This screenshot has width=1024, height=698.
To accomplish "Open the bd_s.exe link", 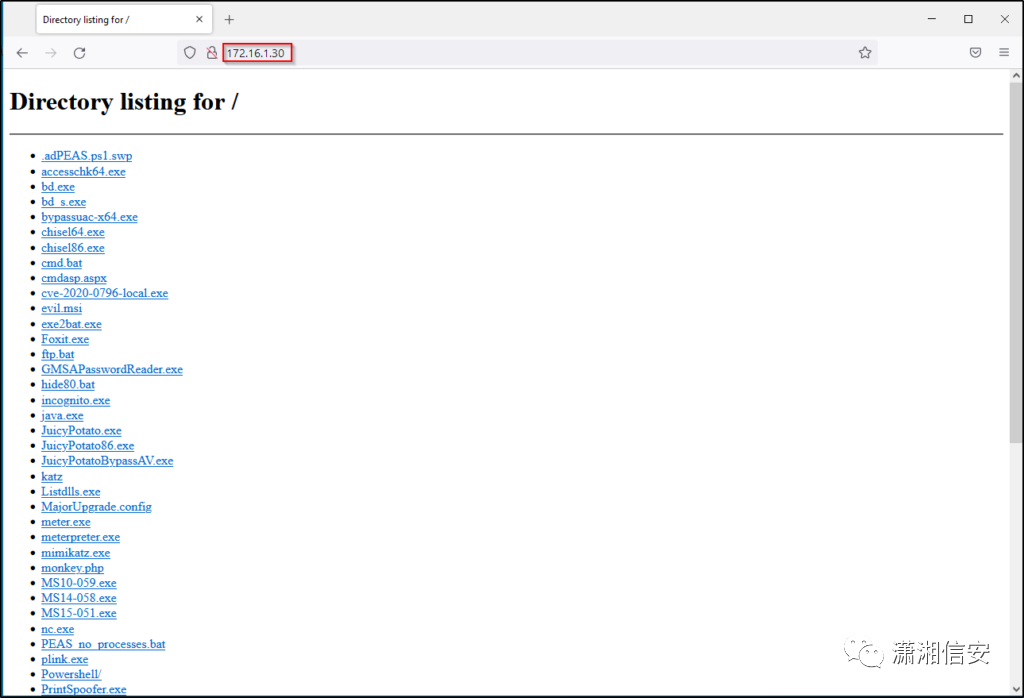I will pos(63,202).
